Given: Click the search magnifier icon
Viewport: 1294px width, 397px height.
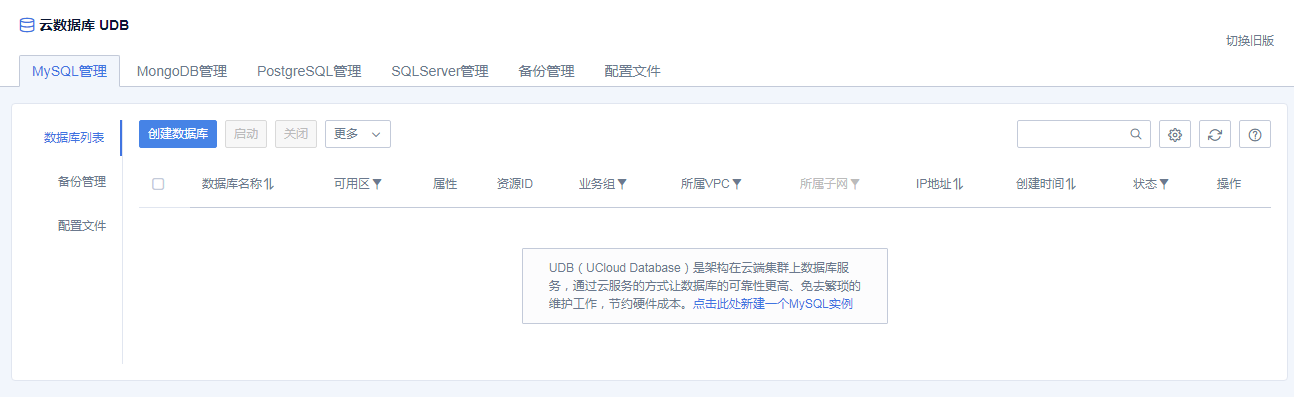Looking at the screenshot, I should tap(1135, 134).
